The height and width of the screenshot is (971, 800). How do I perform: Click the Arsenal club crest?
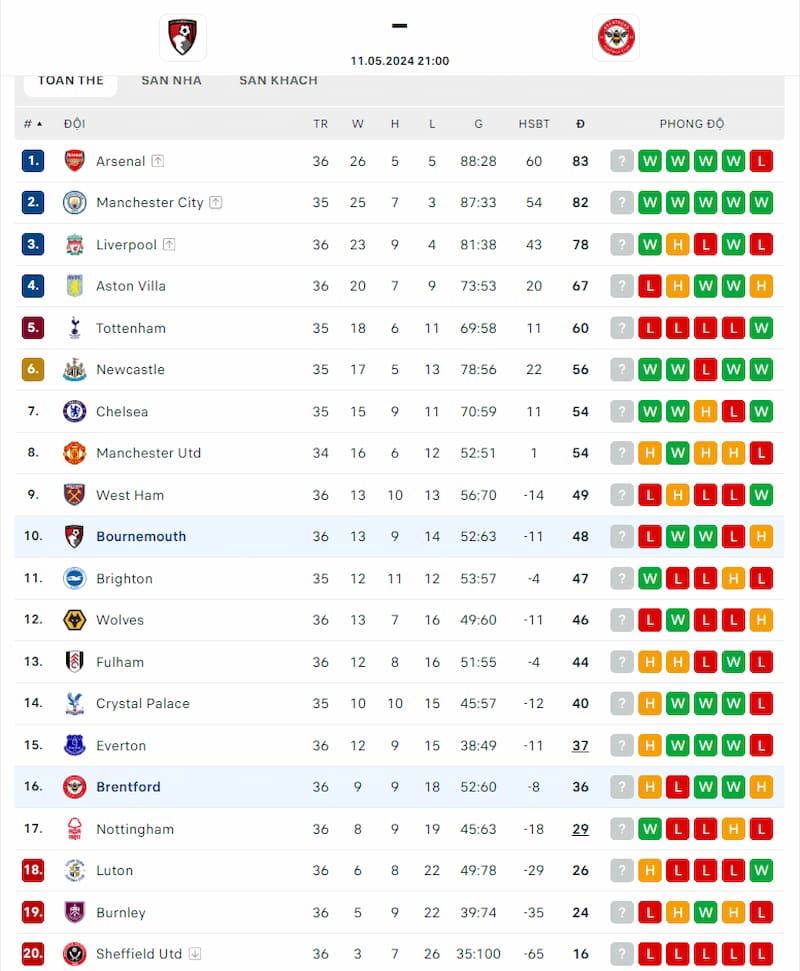click(x=75, y=160)
